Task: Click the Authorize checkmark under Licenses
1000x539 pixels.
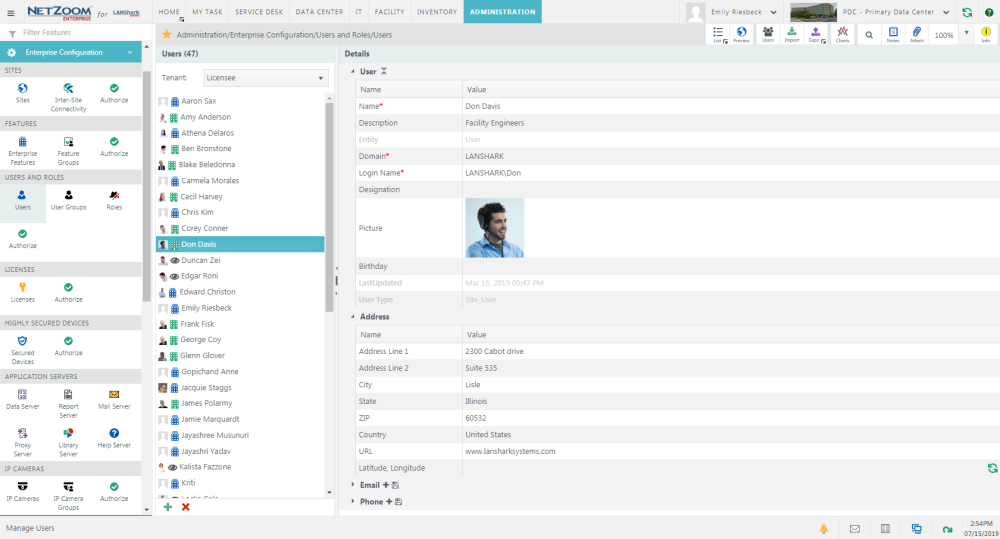Action: click(x=68, y=292)
